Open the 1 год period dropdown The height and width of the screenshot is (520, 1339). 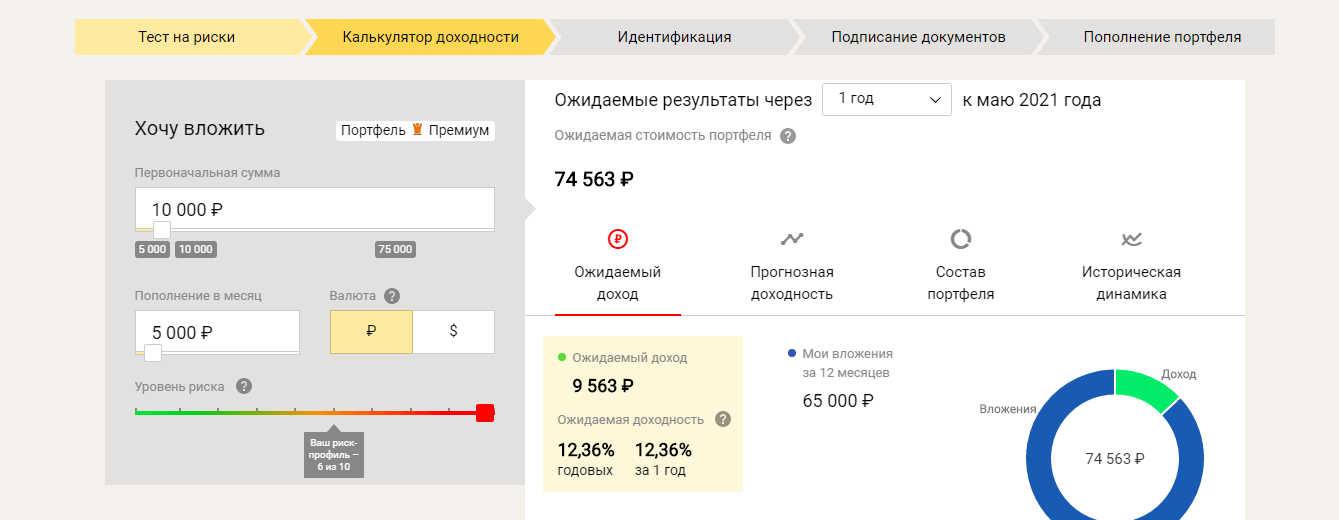[887, 99]
